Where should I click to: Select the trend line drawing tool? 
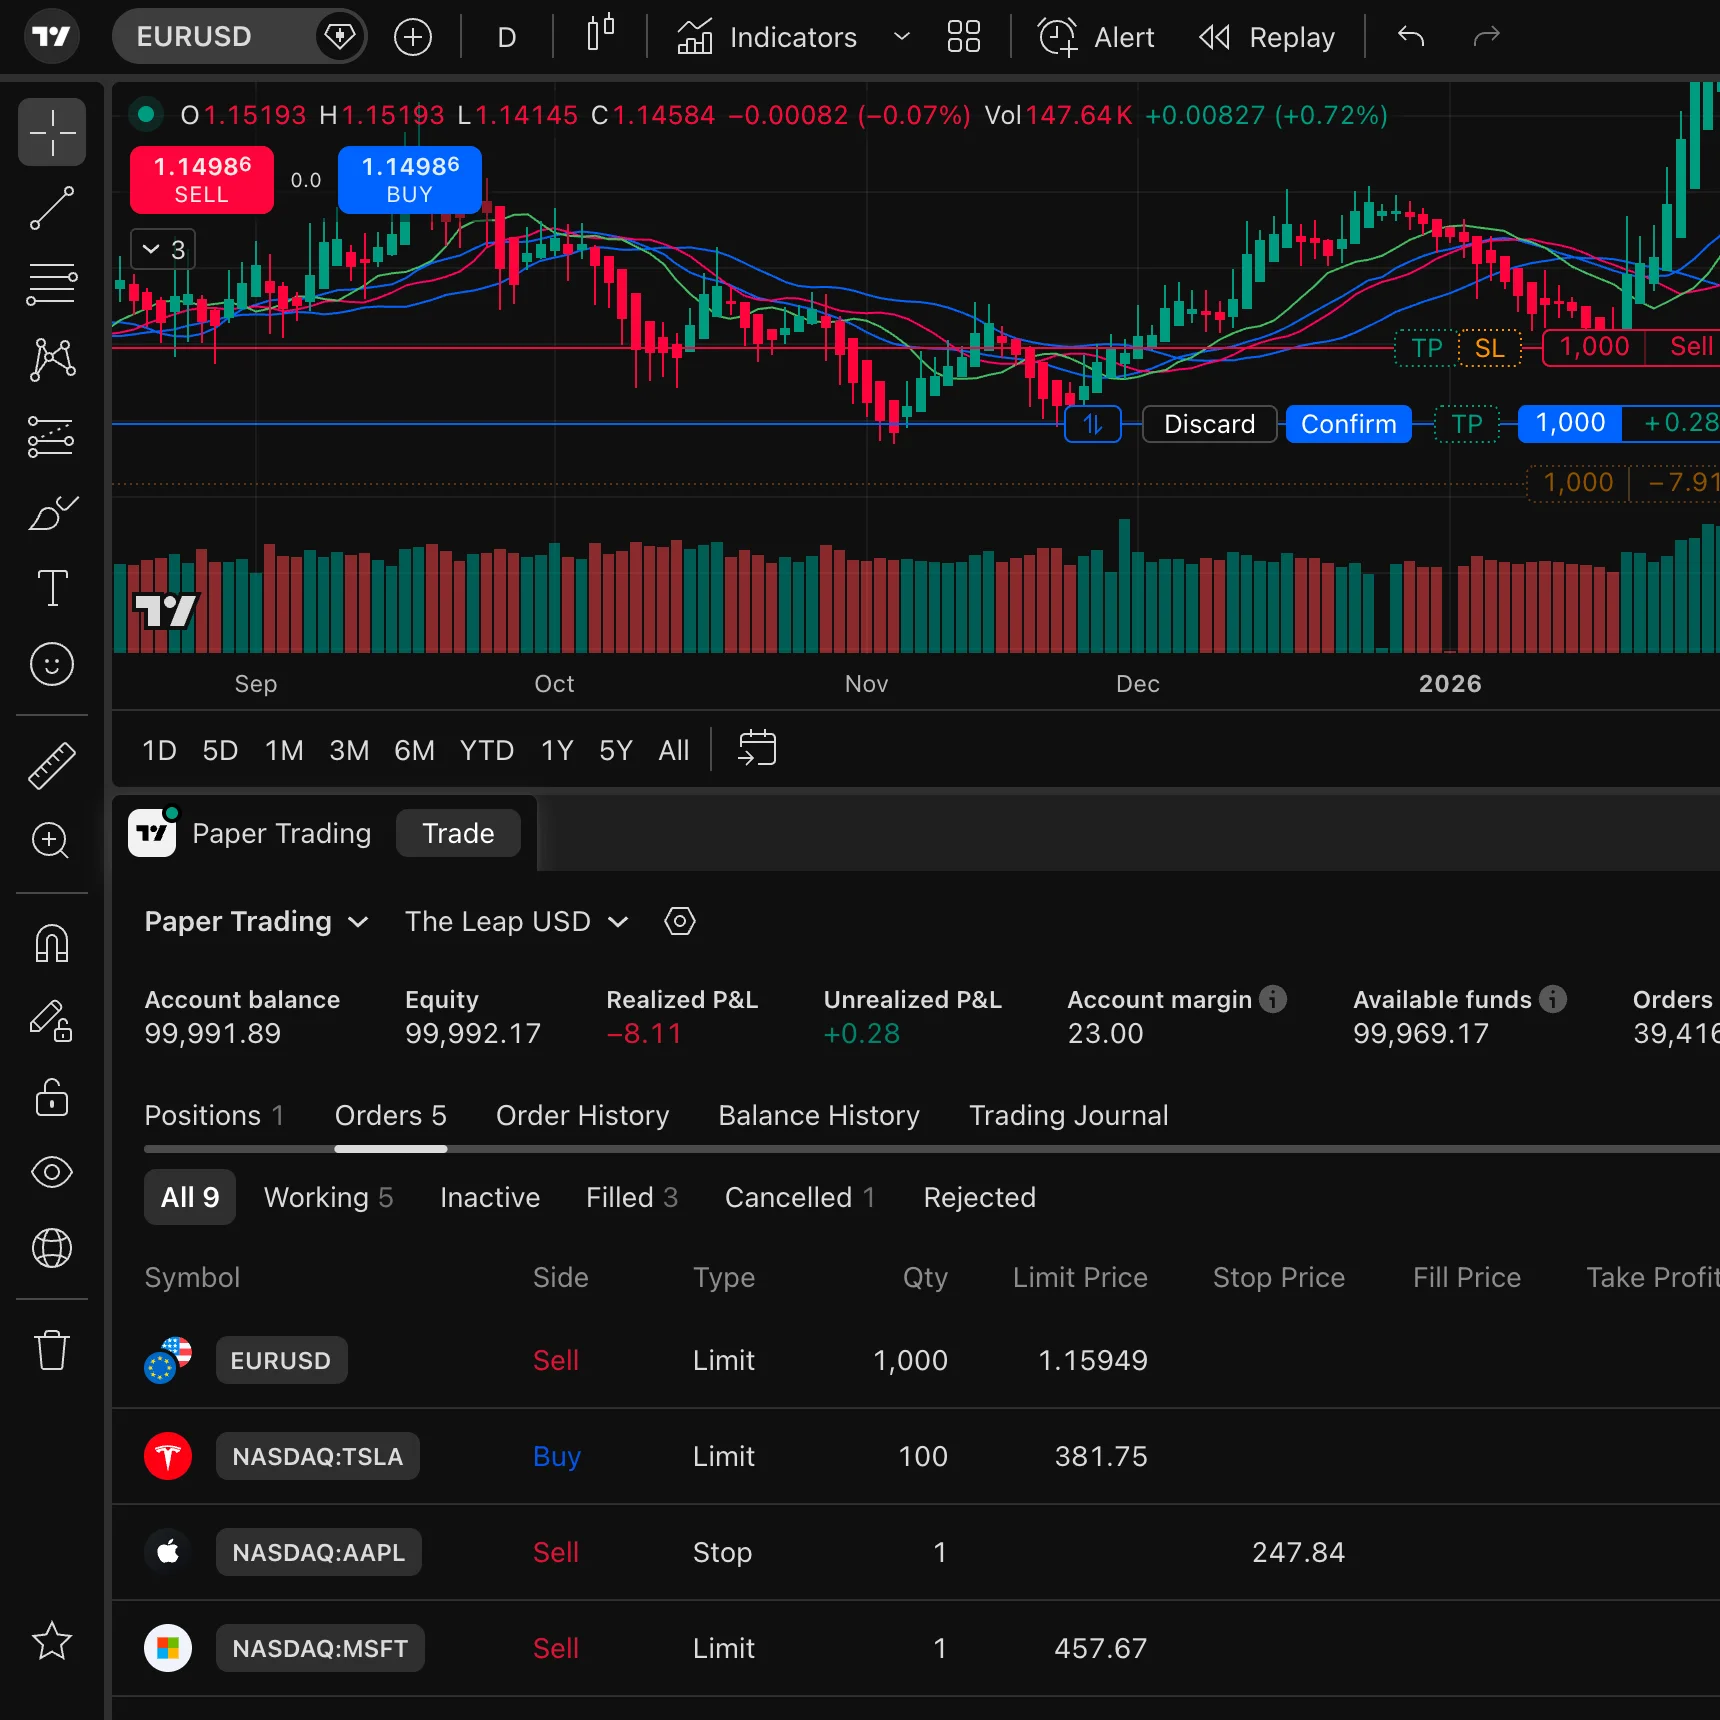(x=52, y=208)
